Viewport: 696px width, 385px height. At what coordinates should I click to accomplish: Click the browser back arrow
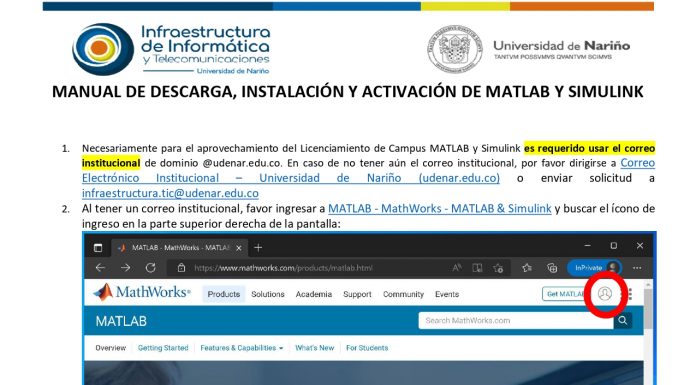[x=100, y=268]
